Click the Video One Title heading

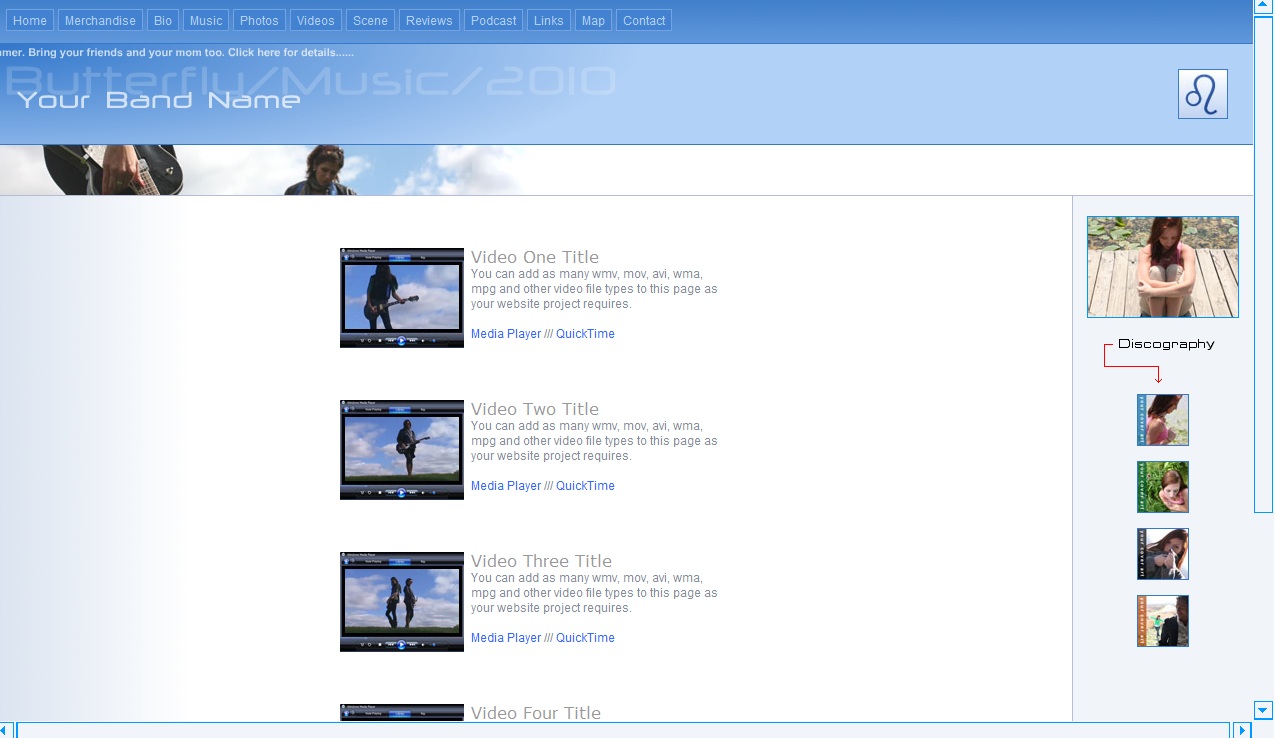[535, 257]
